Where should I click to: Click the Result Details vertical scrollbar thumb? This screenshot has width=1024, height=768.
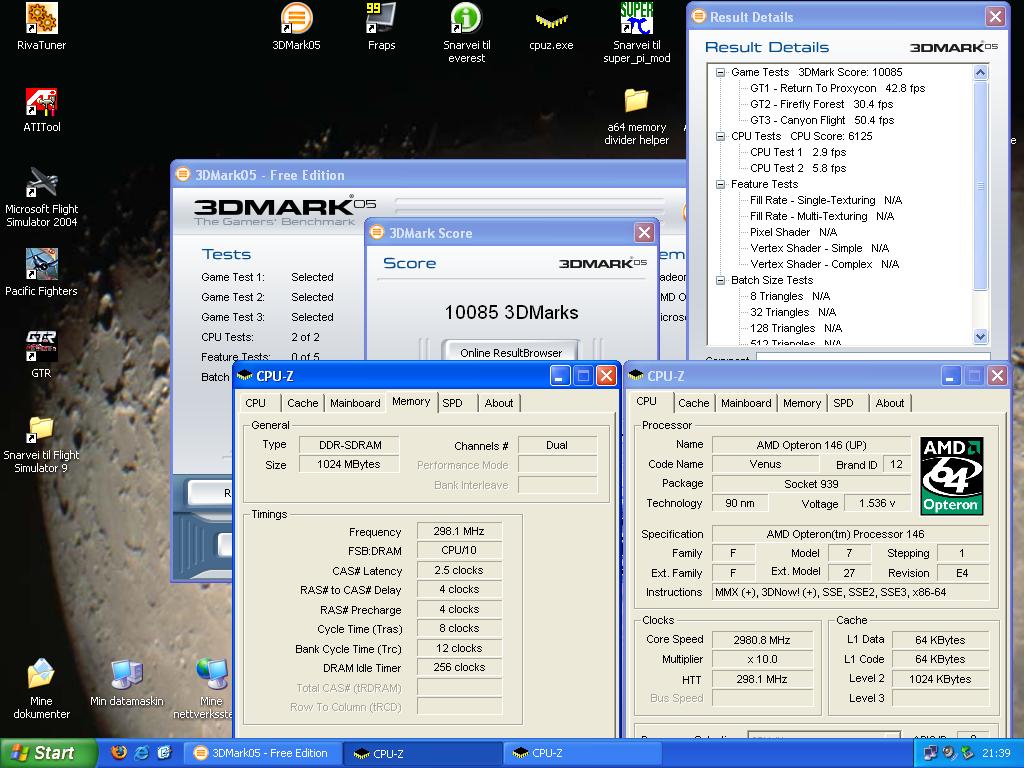980,185
